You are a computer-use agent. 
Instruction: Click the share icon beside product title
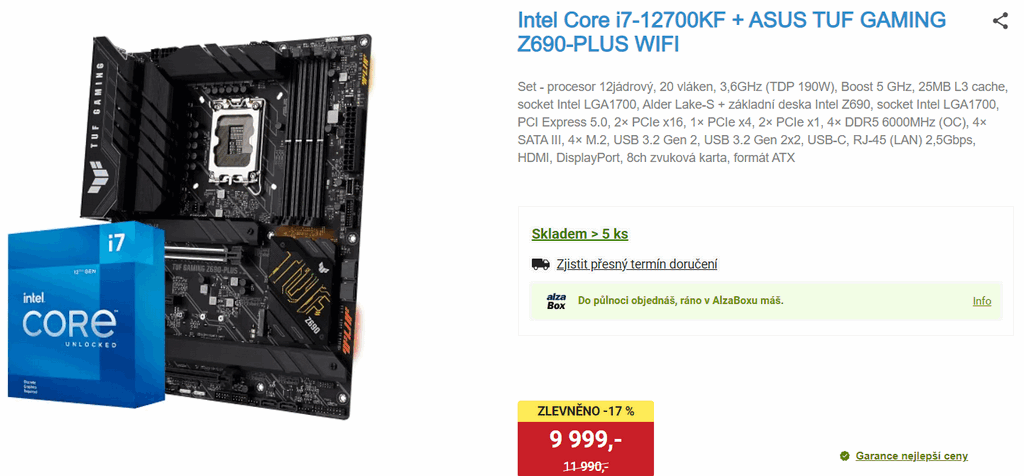click(x=1000, y=21)
